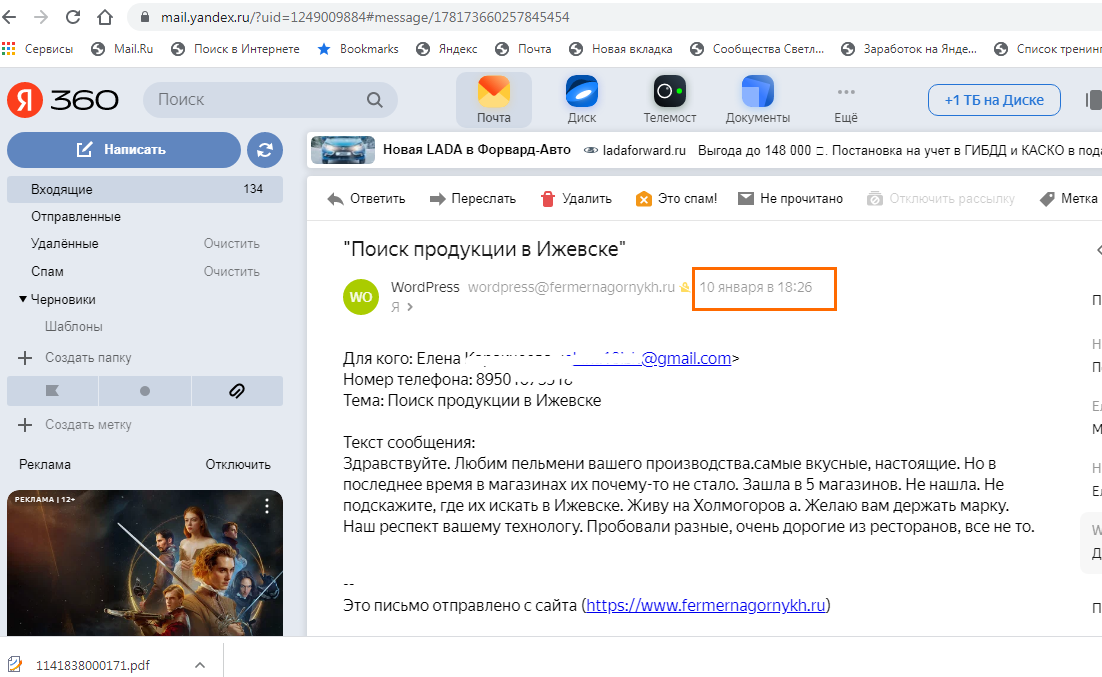Click the refresh mail icon button
Screen dimensions: 1102x677
pos(265,150)
